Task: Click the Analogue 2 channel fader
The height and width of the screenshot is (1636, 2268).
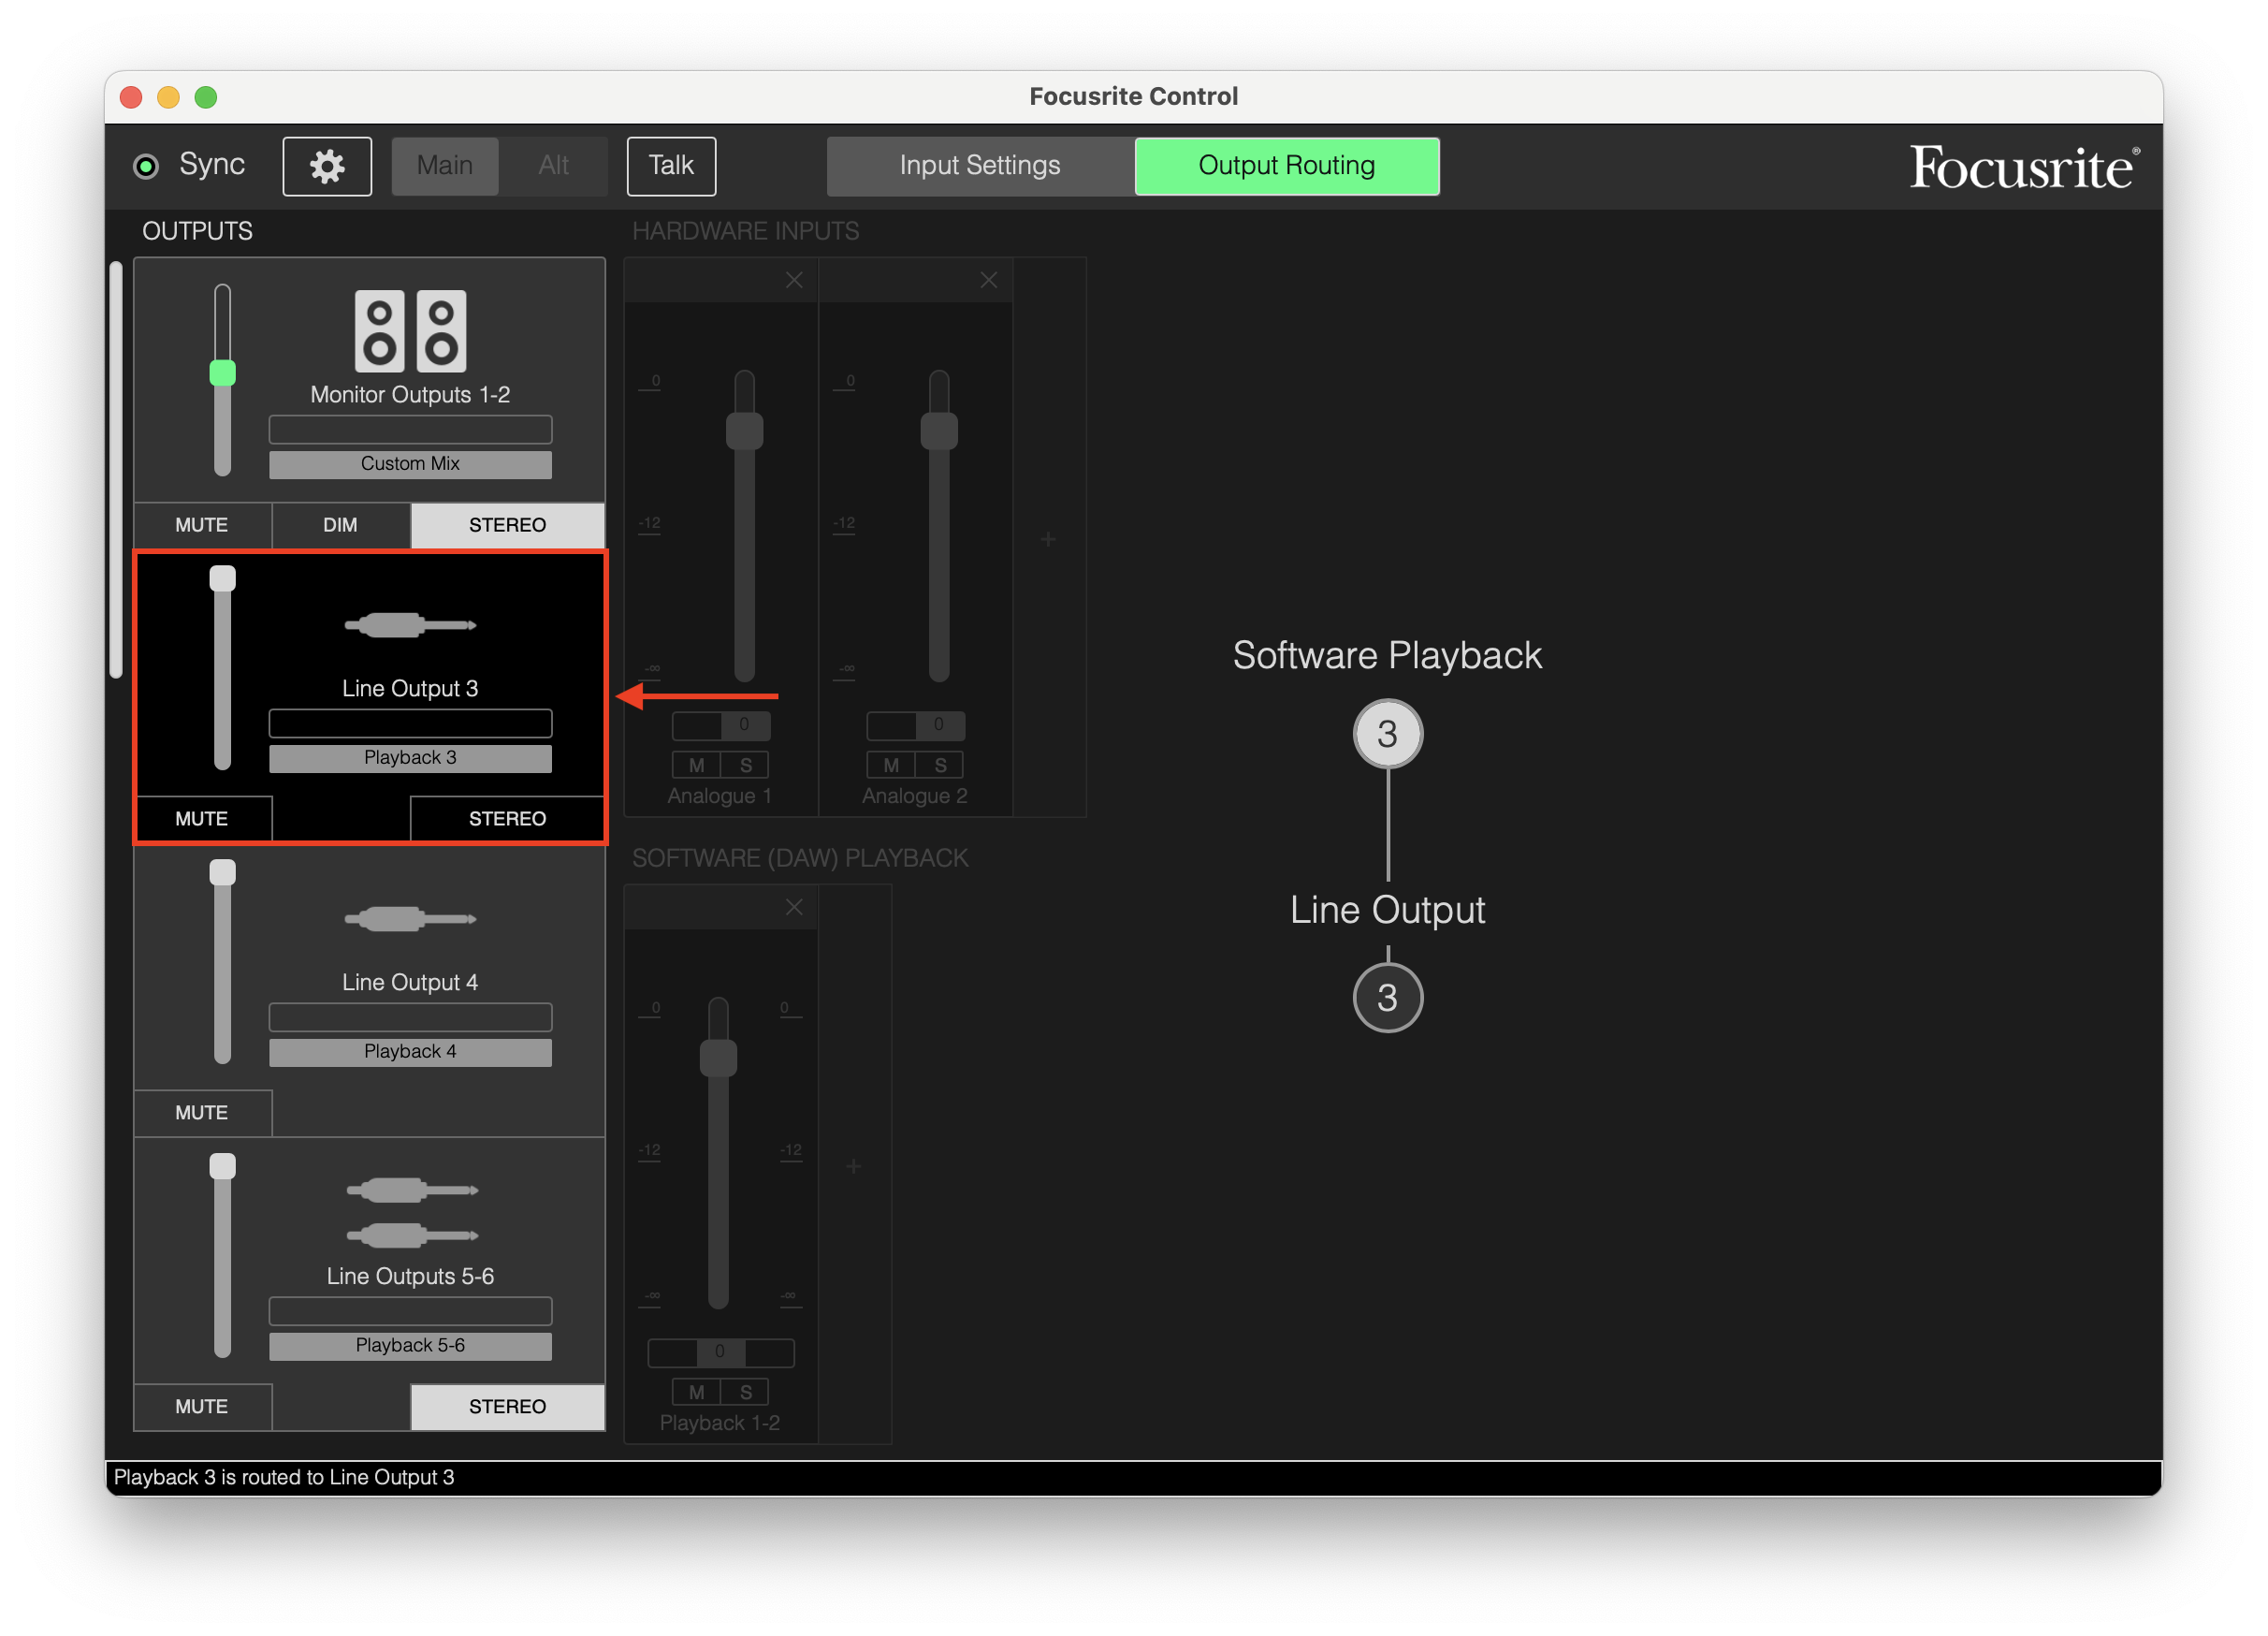Action: coord(939,431)
